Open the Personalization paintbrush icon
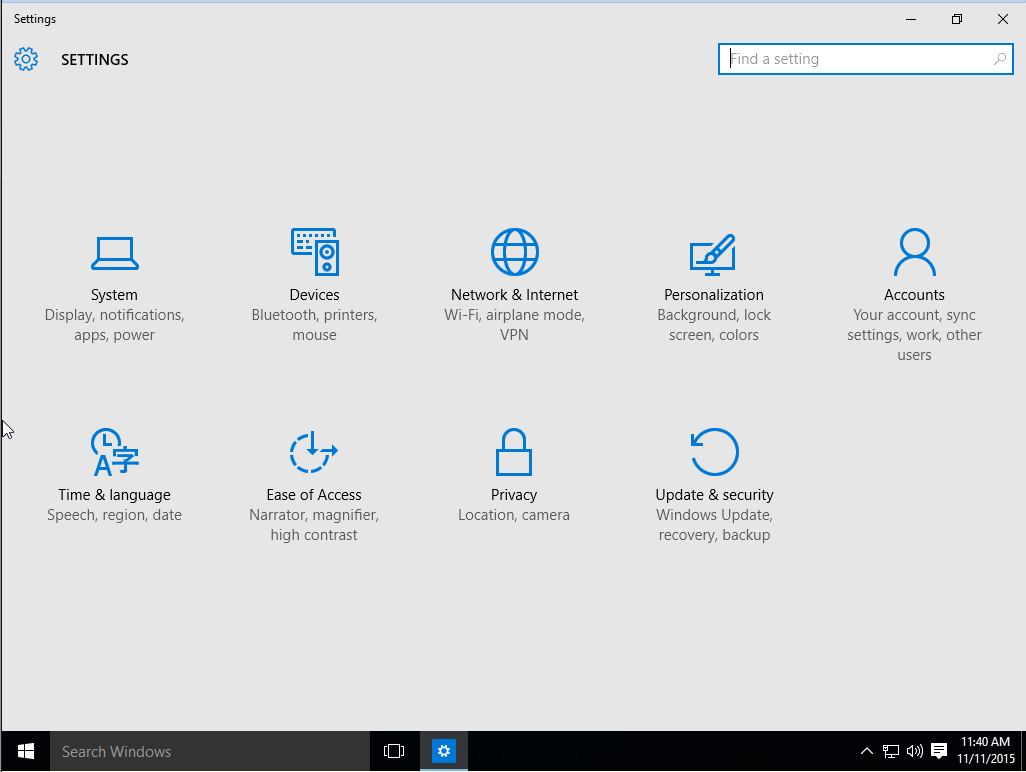Viewport: 1026px width, 772px height. pyautogui.click(x=713, y=254)
